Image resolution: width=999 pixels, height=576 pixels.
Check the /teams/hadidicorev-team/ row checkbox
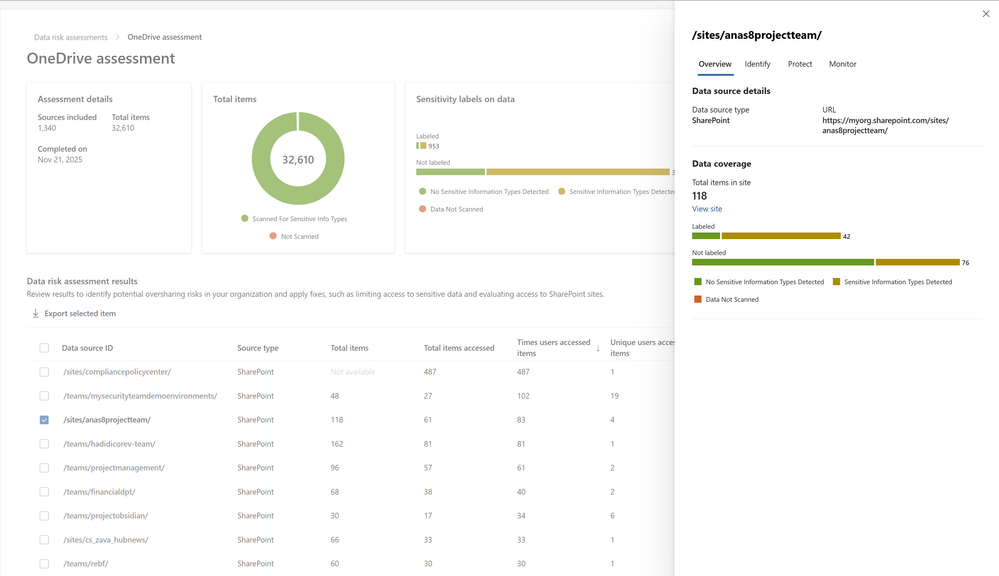tap(44, 443)
